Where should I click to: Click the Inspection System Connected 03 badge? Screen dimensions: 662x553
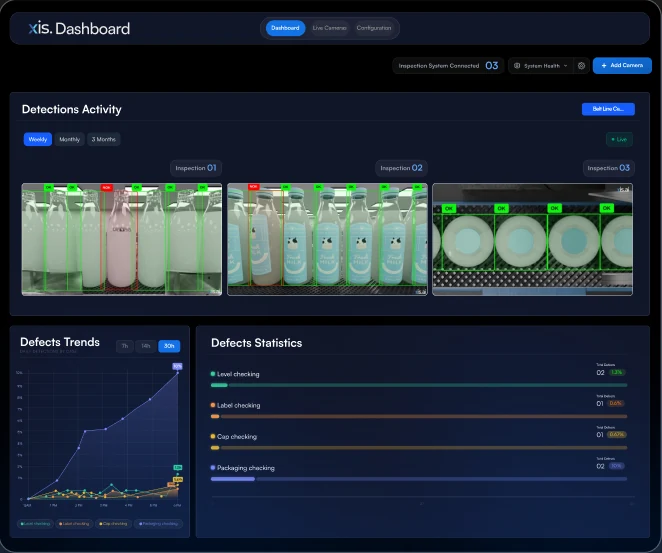(448, 65)
